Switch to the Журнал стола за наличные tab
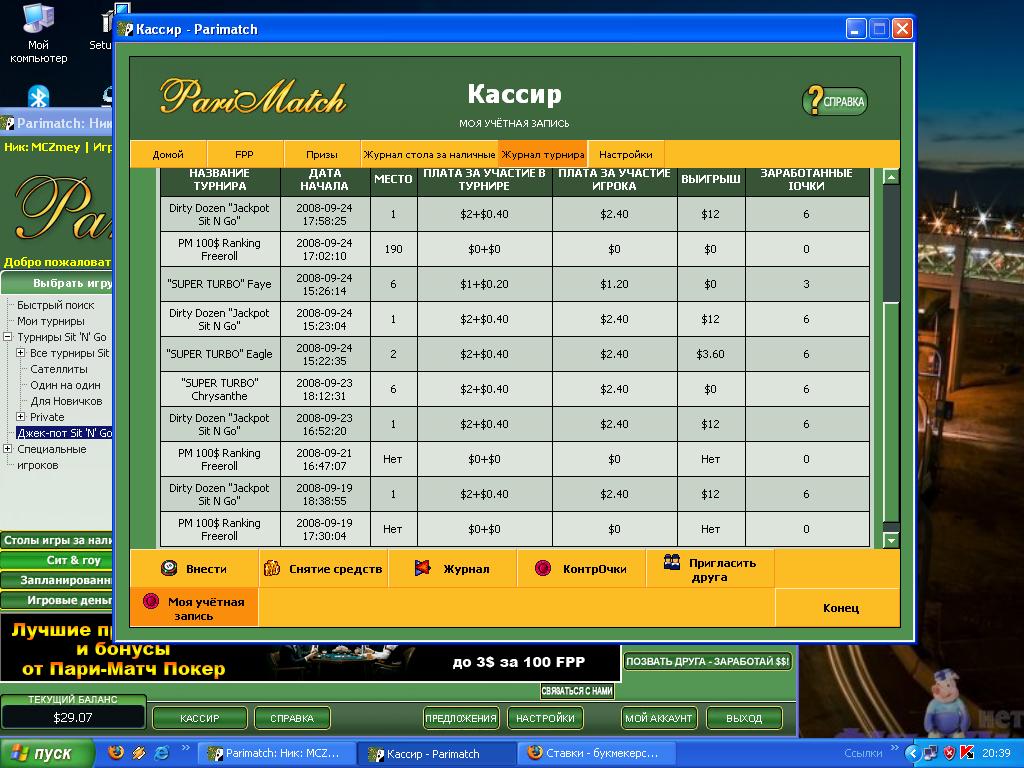The width and height of the screenshot is (1024, 768). pos(429,155)
